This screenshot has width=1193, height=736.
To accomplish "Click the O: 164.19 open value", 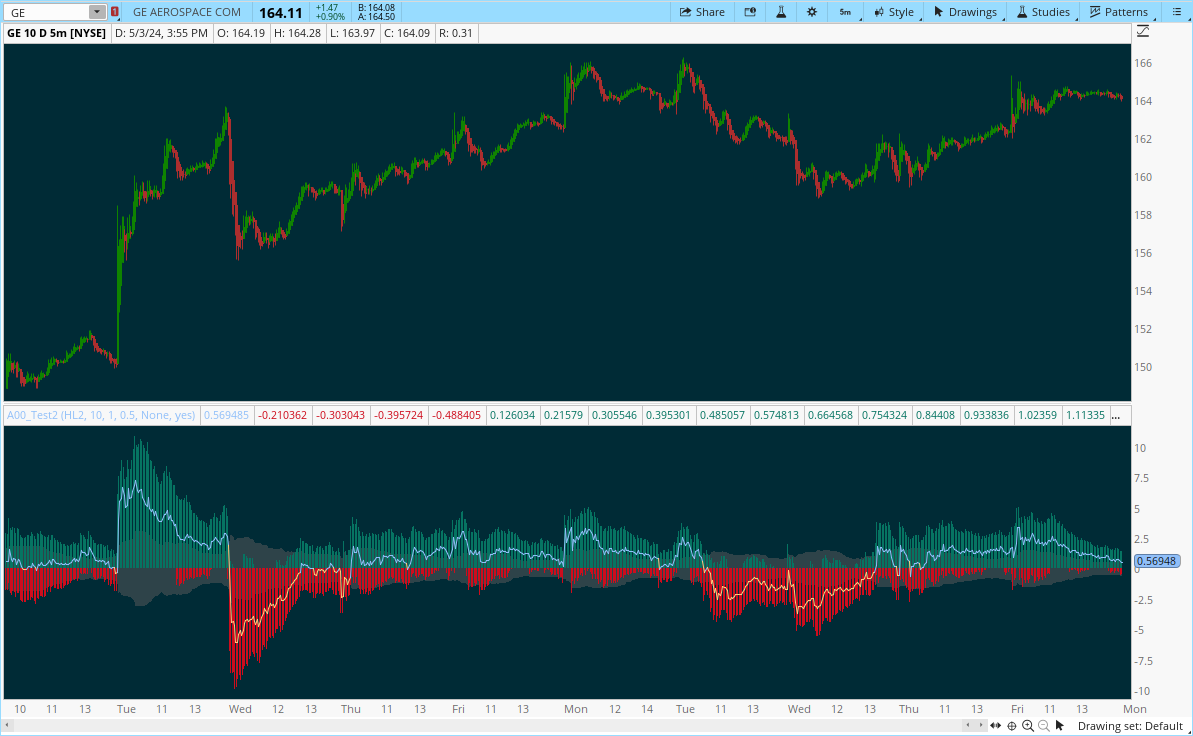I will coord(240,33).
